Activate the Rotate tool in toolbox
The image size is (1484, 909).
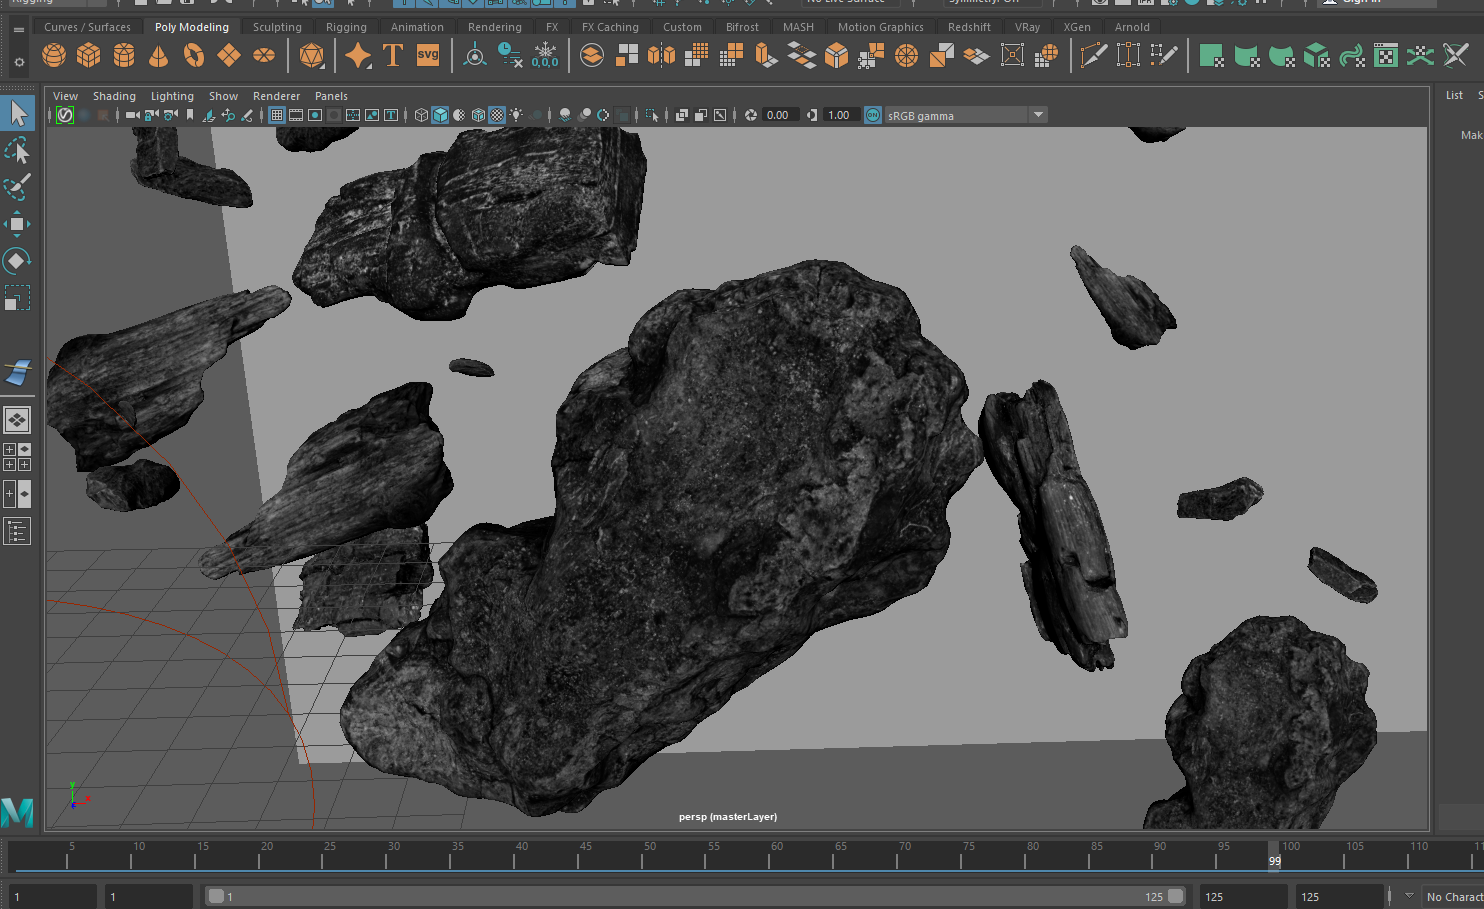[x=17, y=261]
